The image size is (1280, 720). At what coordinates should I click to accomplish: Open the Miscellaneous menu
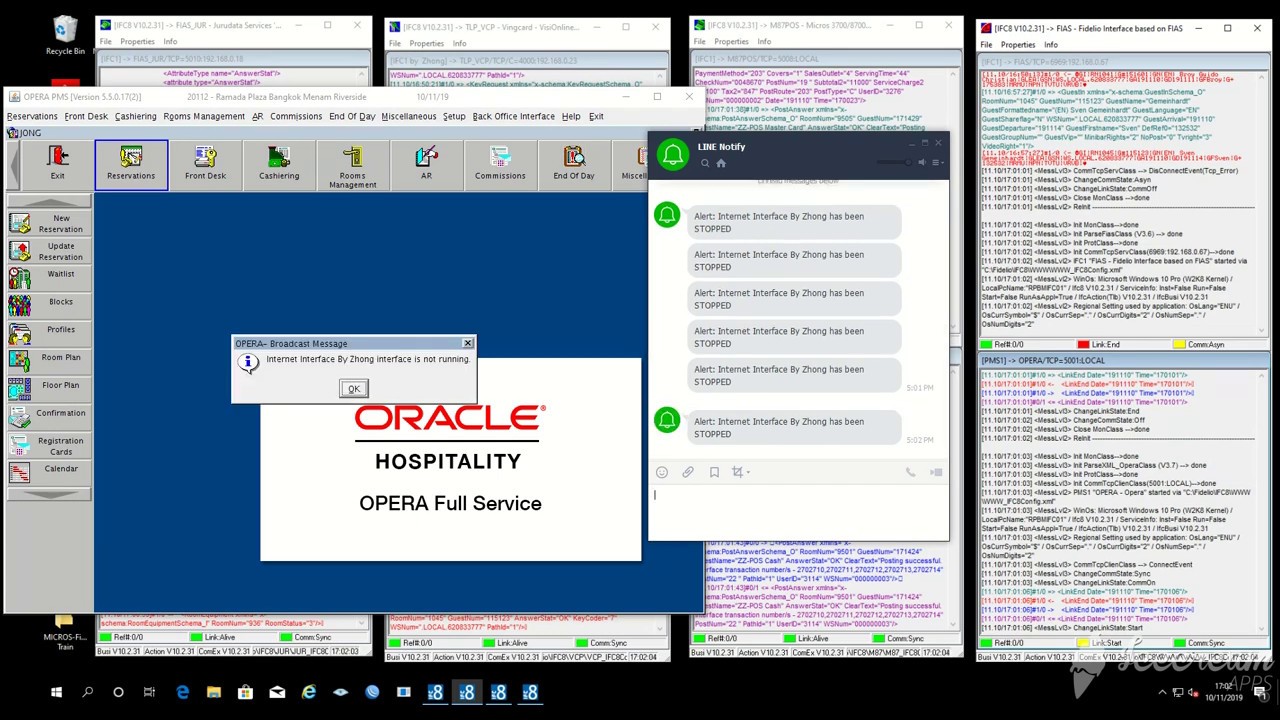(x=408, y=116)
